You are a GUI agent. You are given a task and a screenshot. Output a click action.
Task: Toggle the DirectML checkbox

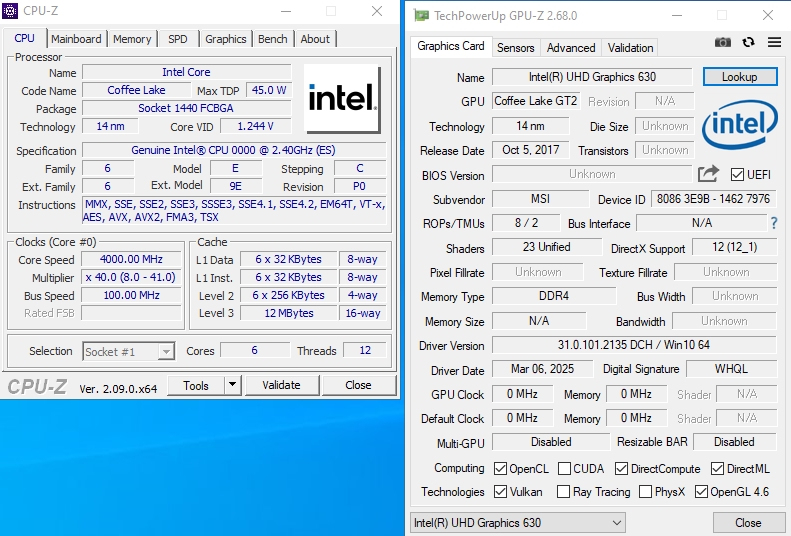point(717,468)
